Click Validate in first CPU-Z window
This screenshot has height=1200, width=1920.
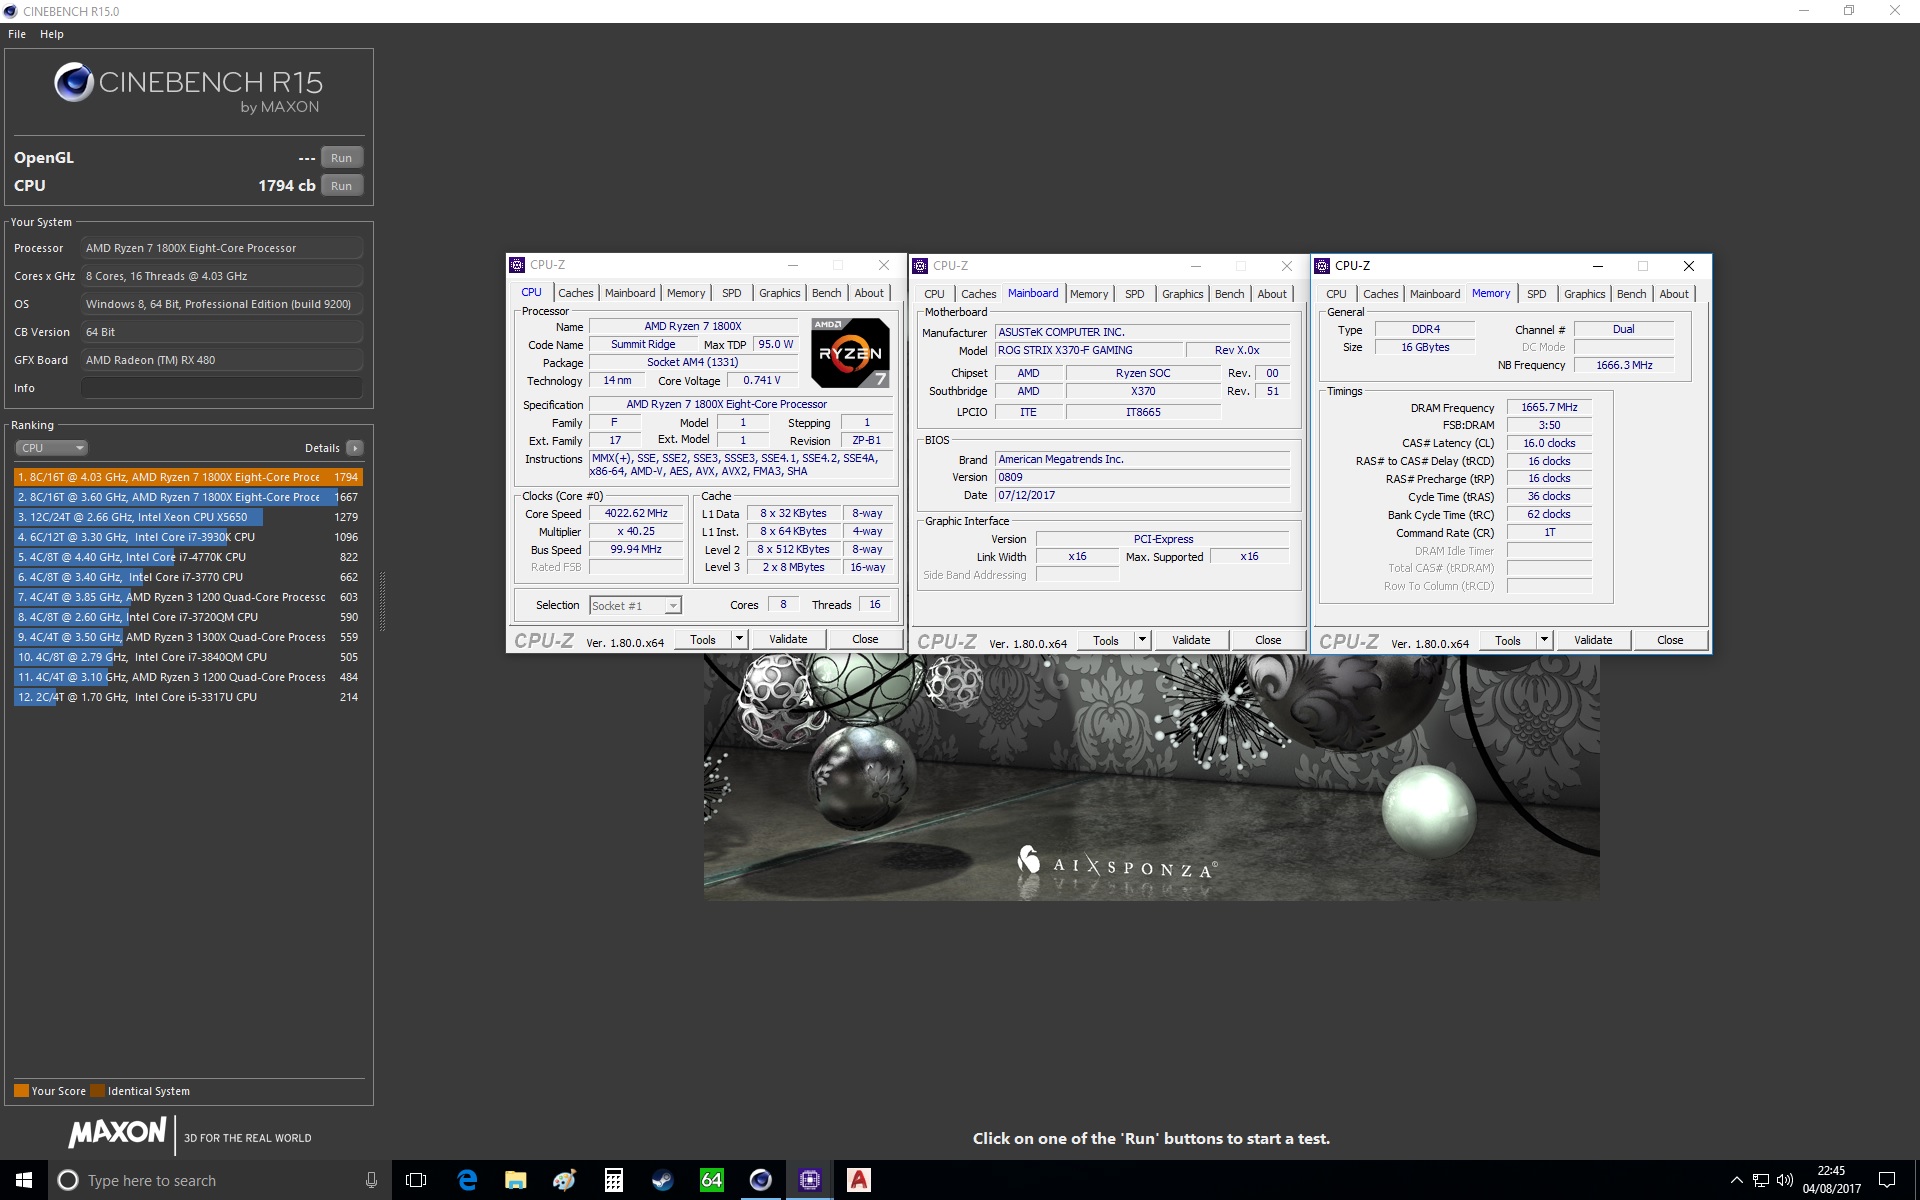point(788,639)
